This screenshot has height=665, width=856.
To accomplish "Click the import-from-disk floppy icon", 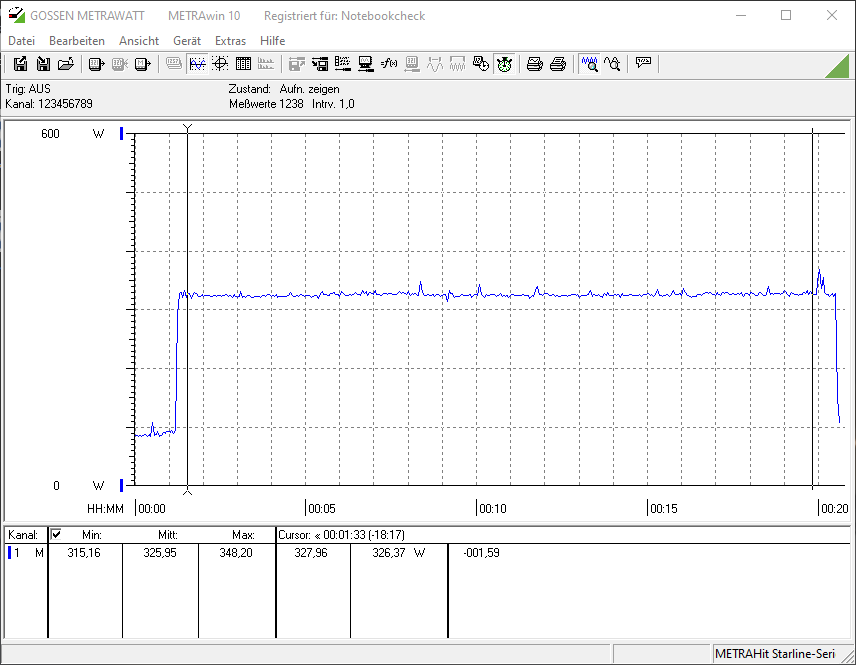I will pyautogui.click(x=43, y=64).
